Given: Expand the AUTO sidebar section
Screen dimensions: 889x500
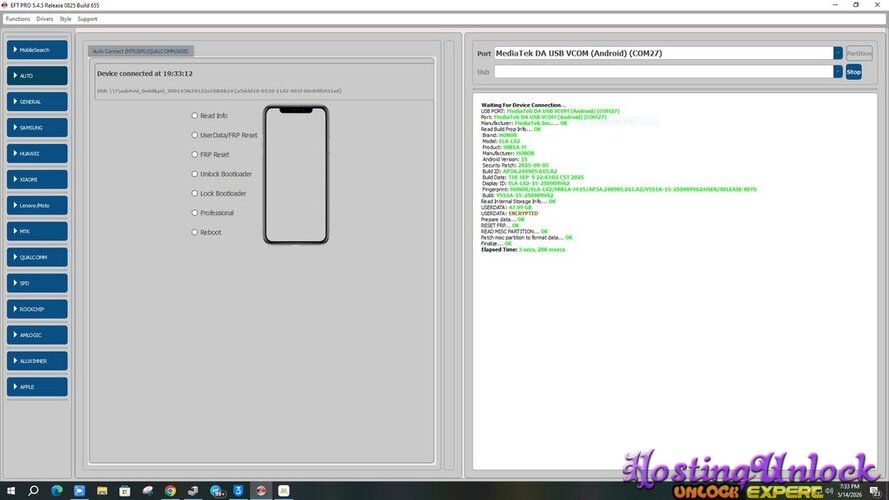Looking at the screenshot, I should [37, 76].
